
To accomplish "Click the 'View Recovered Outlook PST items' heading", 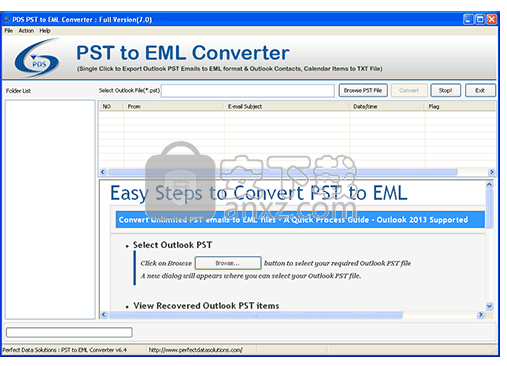I will click(206, 306).
